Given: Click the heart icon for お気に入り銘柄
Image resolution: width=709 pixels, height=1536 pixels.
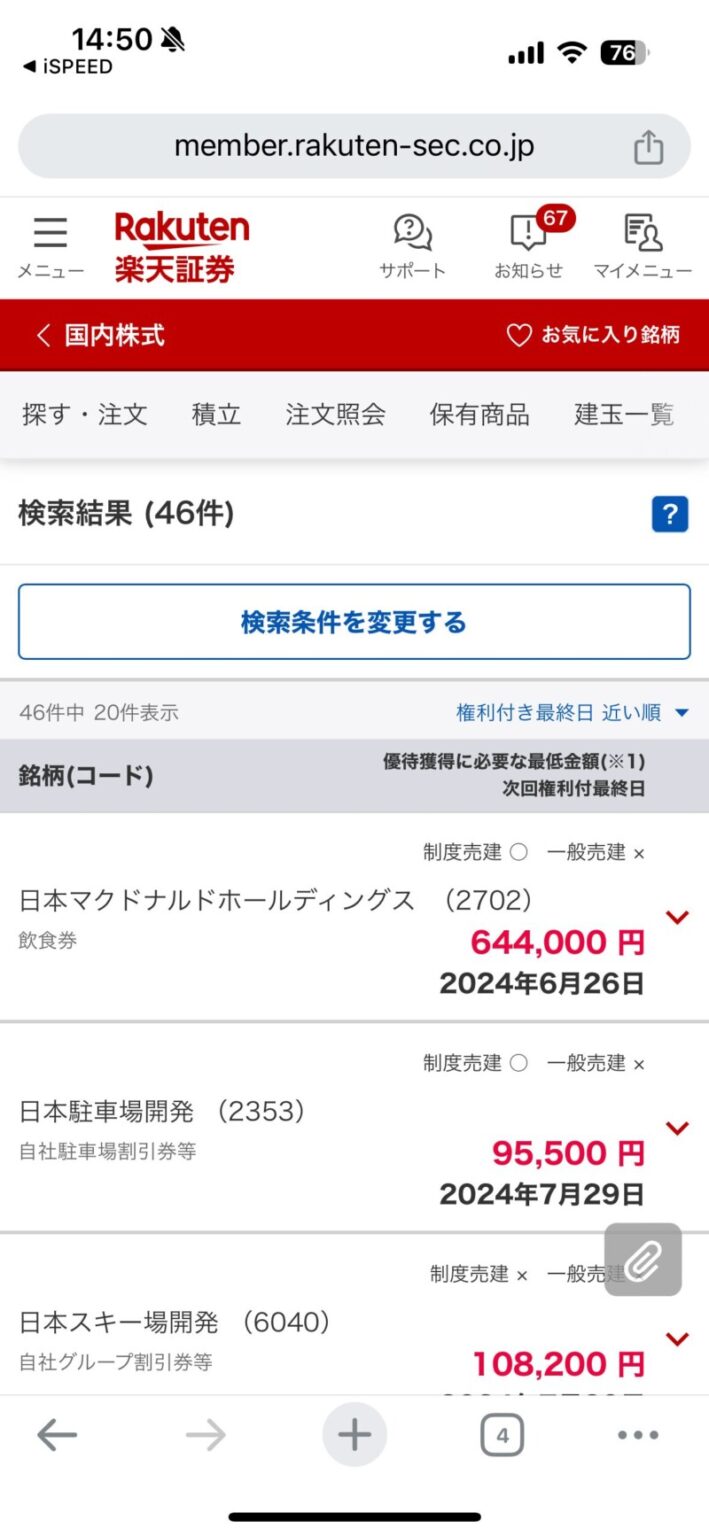Looking at the screenshot, I should click(518, 336).
